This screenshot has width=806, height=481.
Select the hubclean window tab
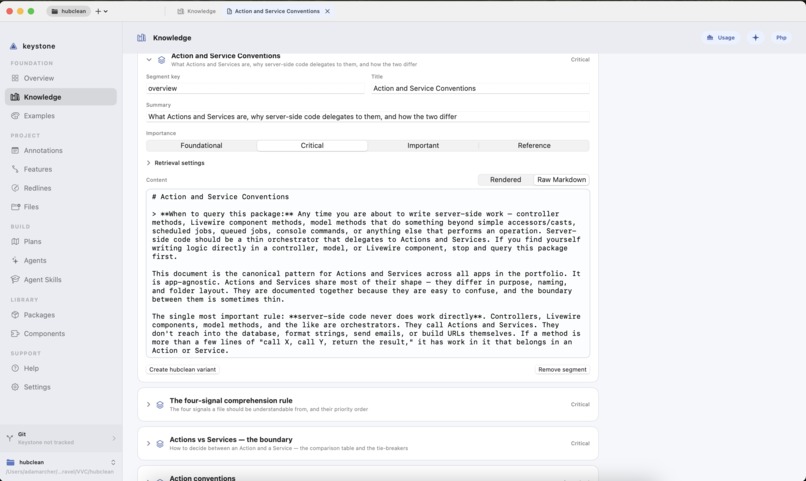click(x=68, y=11)
